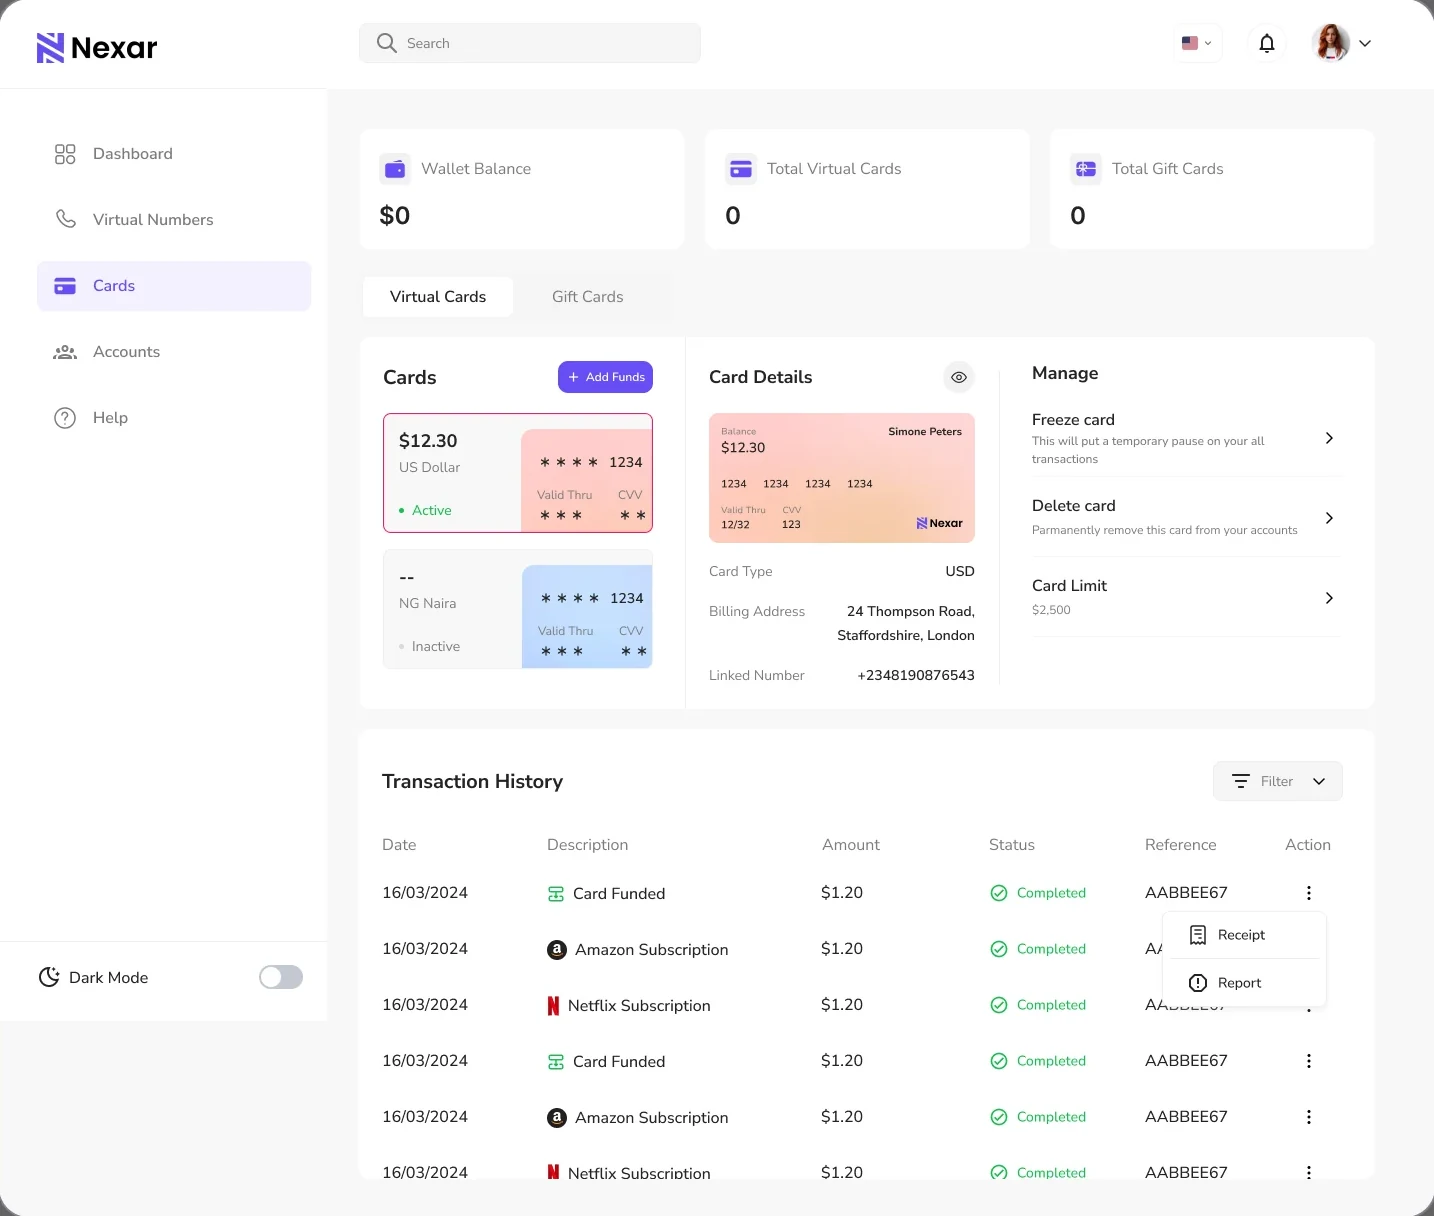Click the Dark Mode moon icon

49,977
